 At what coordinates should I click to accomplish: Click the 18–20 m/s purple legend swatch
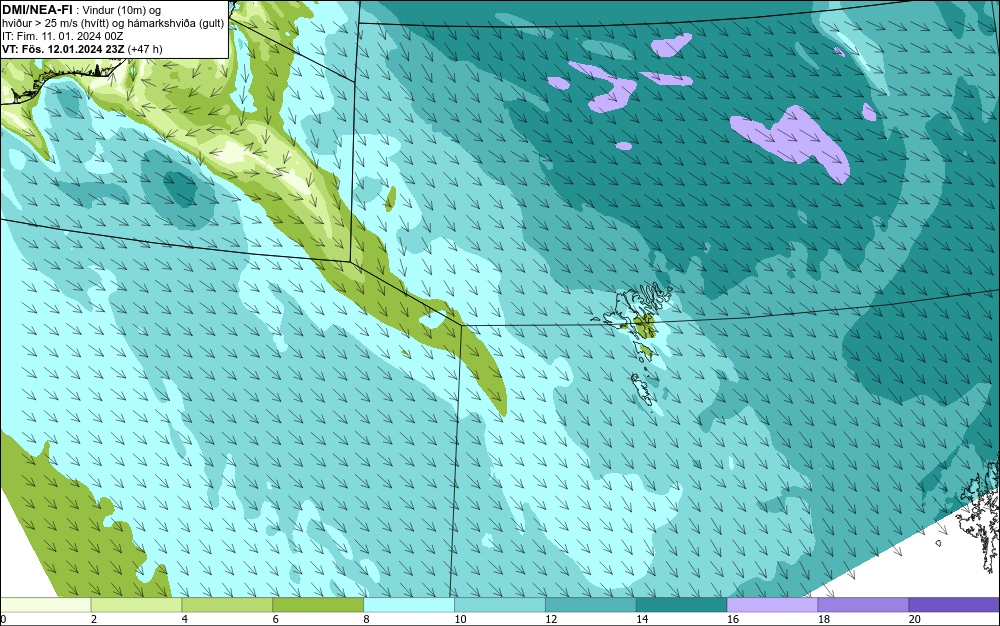[x=864, y=605]
